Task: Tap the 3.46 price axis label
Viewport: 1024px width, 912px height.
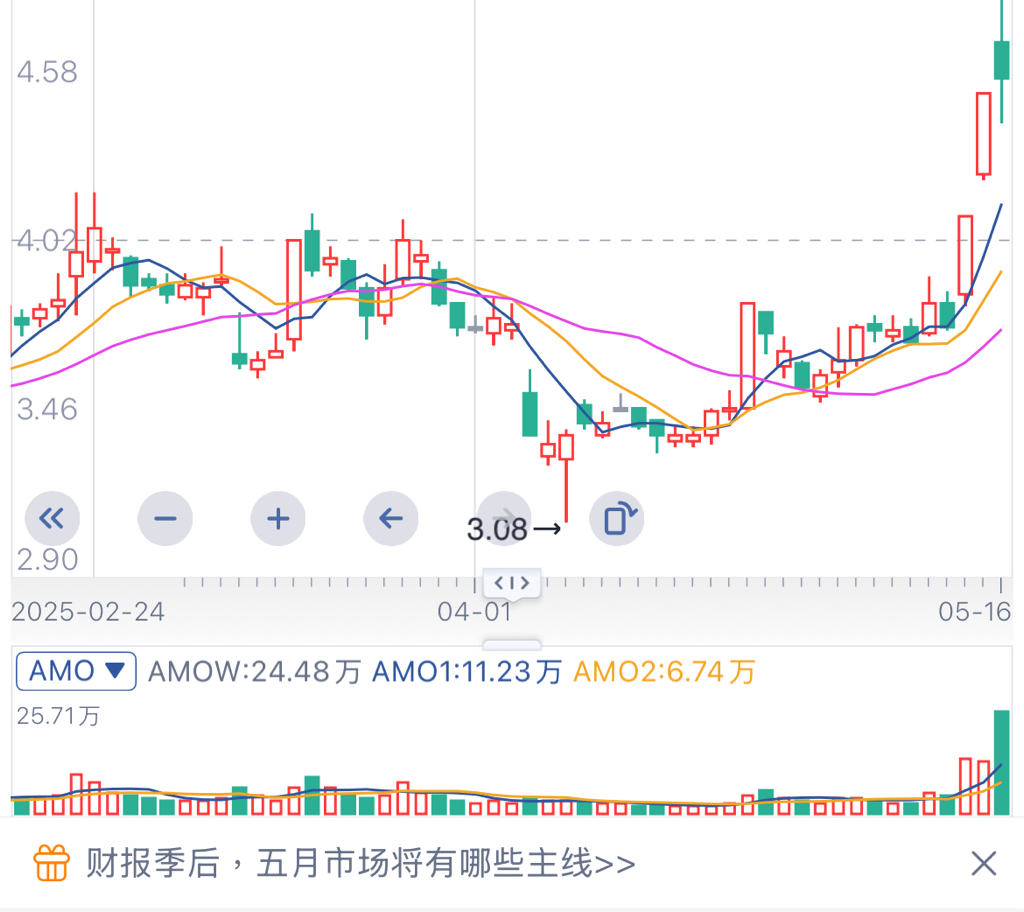Action: [47, 410]
